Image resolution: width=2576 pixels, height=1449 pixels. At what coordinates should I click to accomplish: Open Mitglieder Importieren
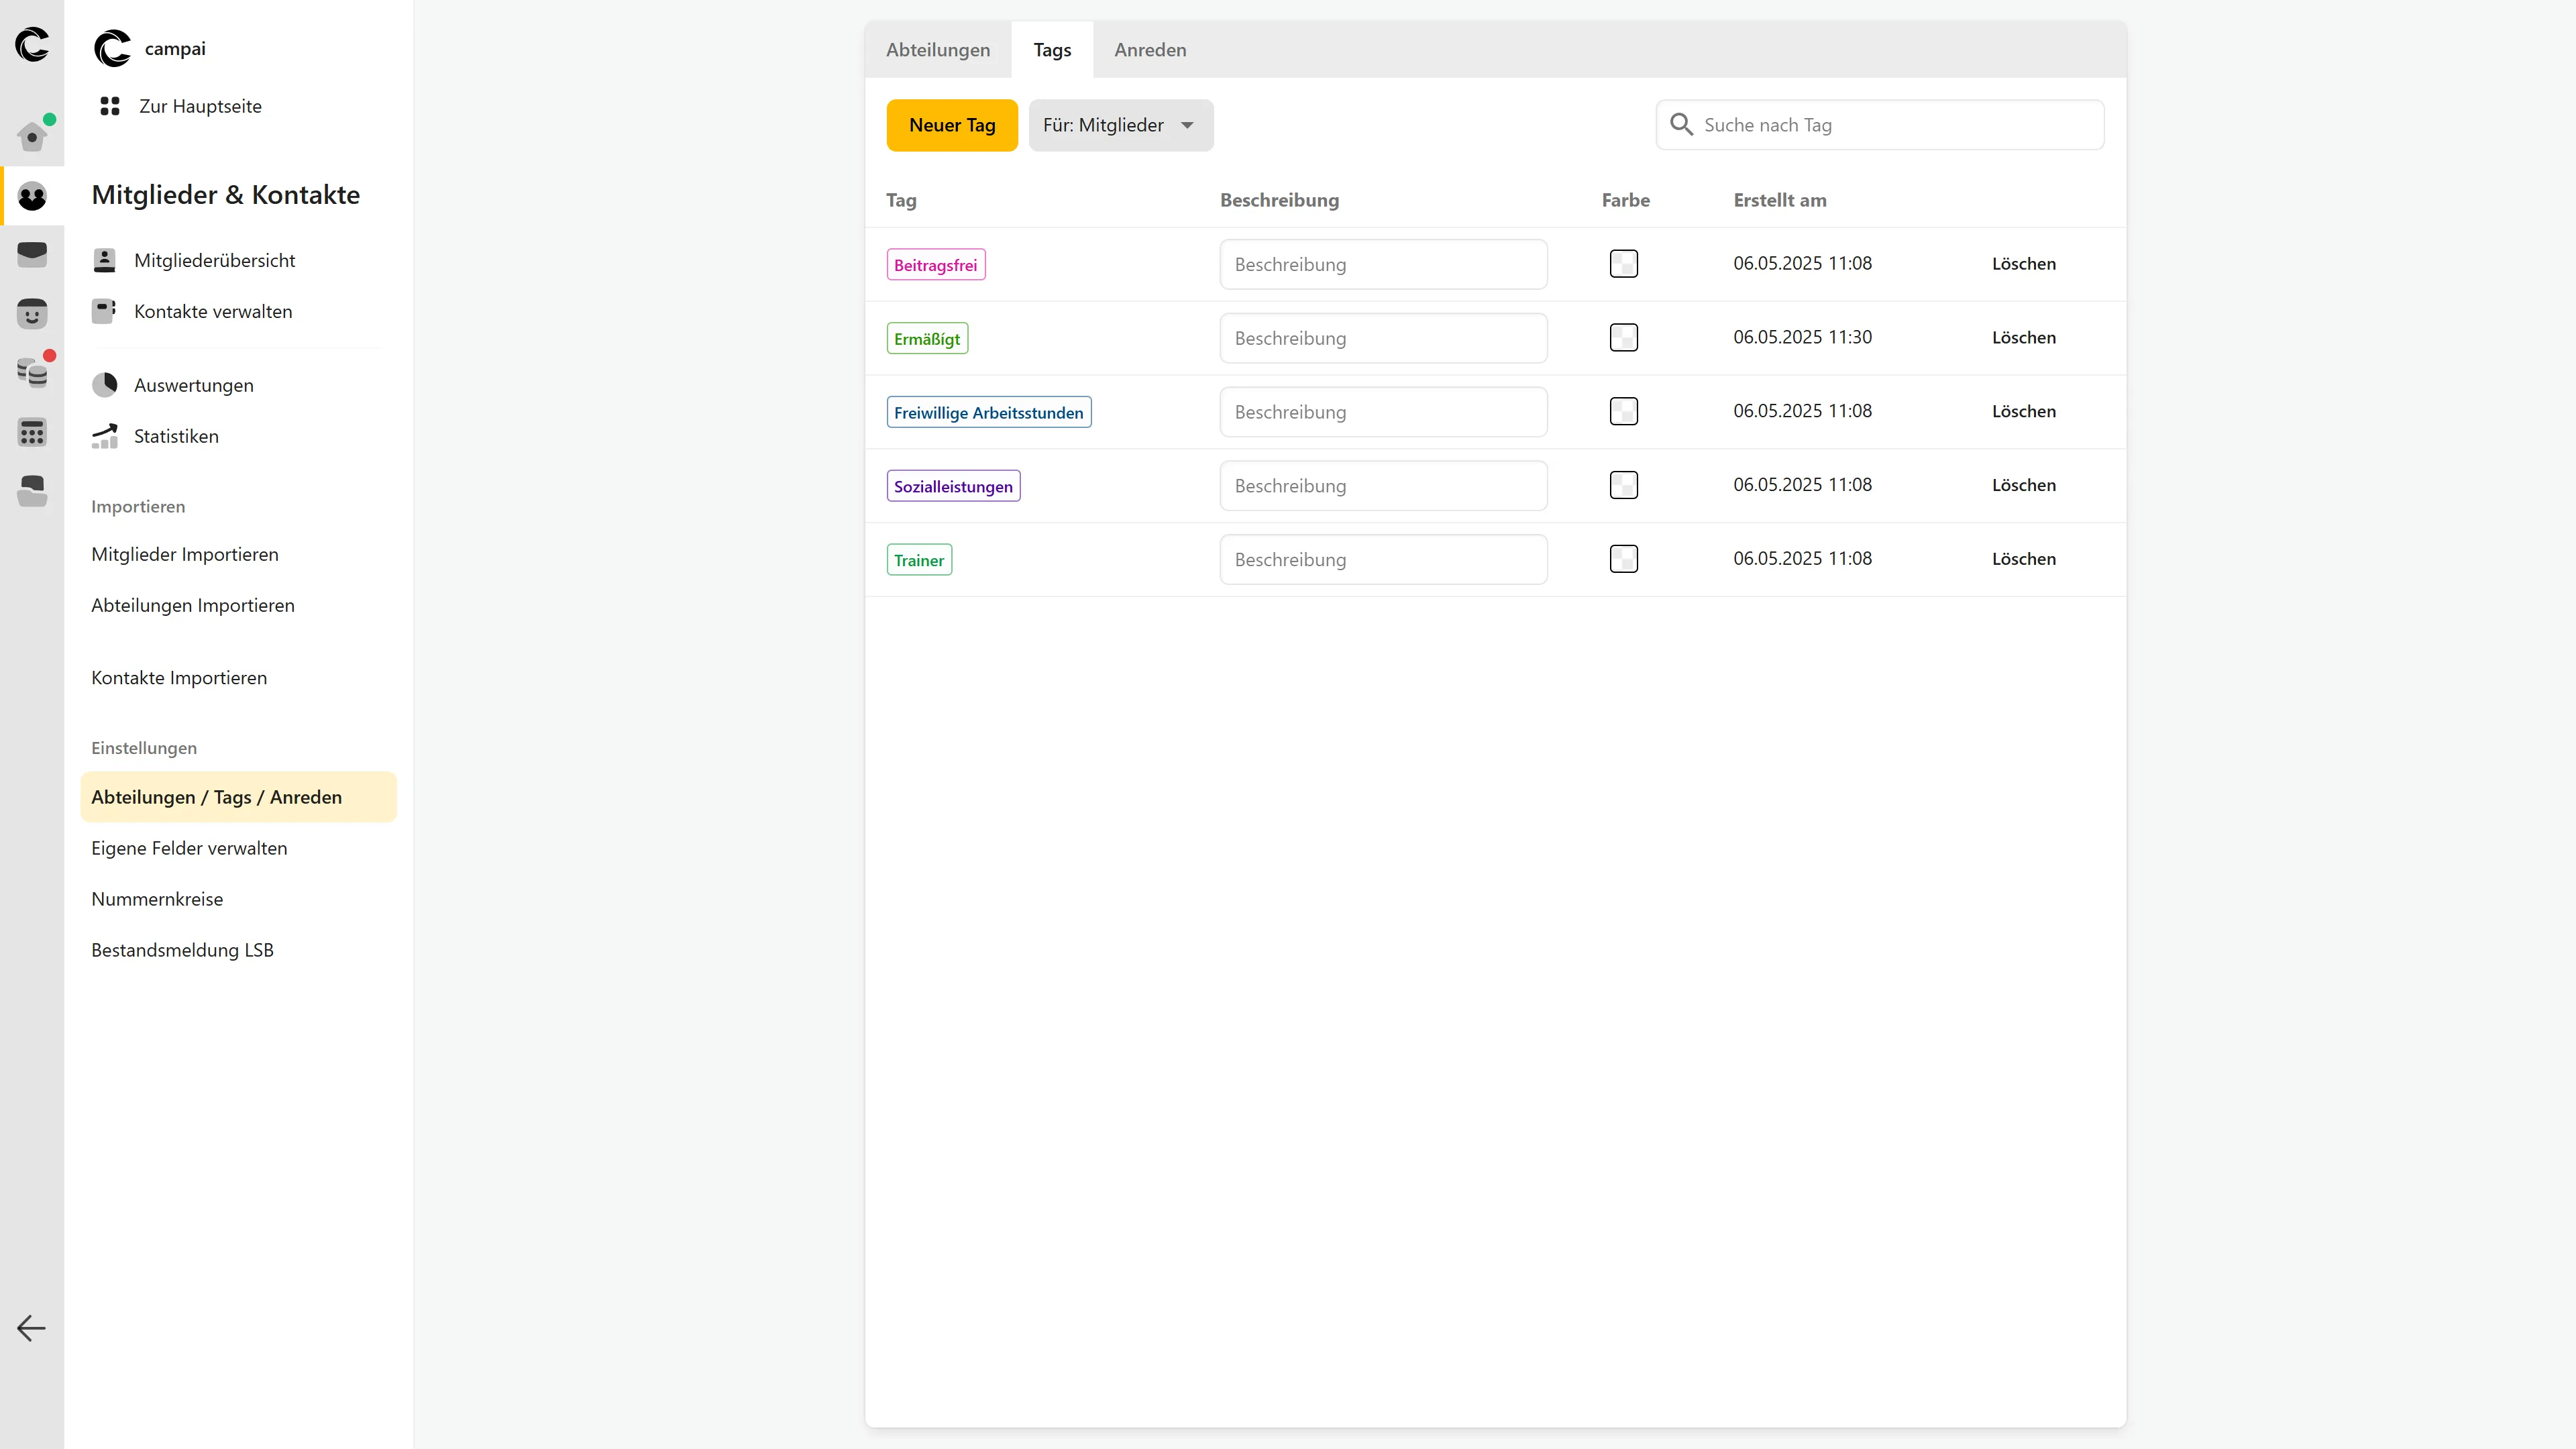(185, 554)
